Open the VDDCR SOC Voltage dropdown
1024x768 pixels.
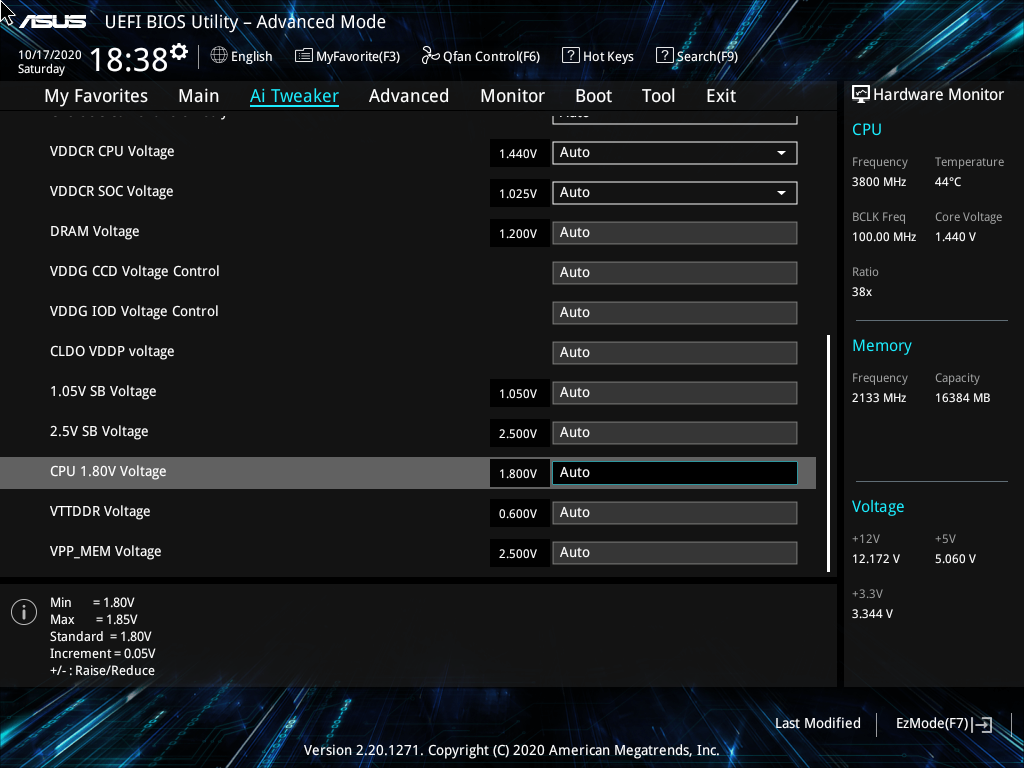point(675,193)
